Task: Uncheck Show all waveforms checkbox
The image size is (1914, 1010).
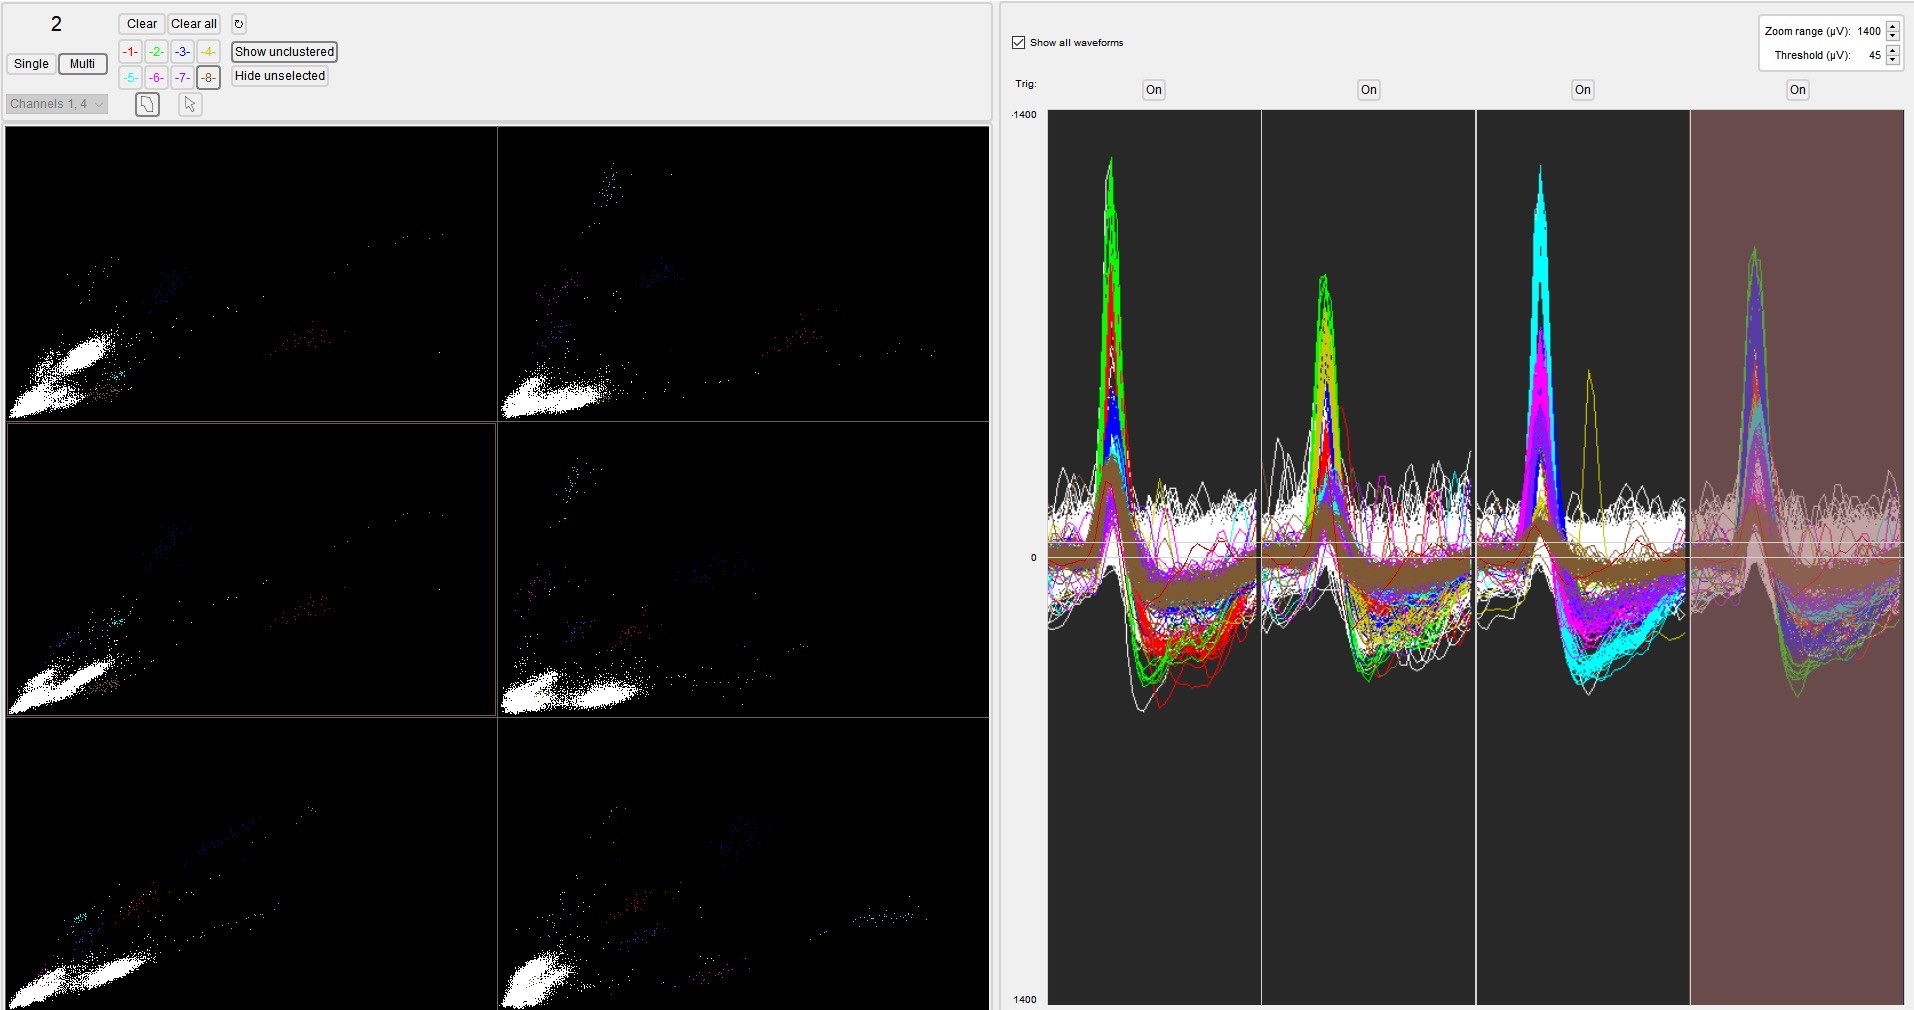Action: pyautogui.click(x=1018, y=43)
